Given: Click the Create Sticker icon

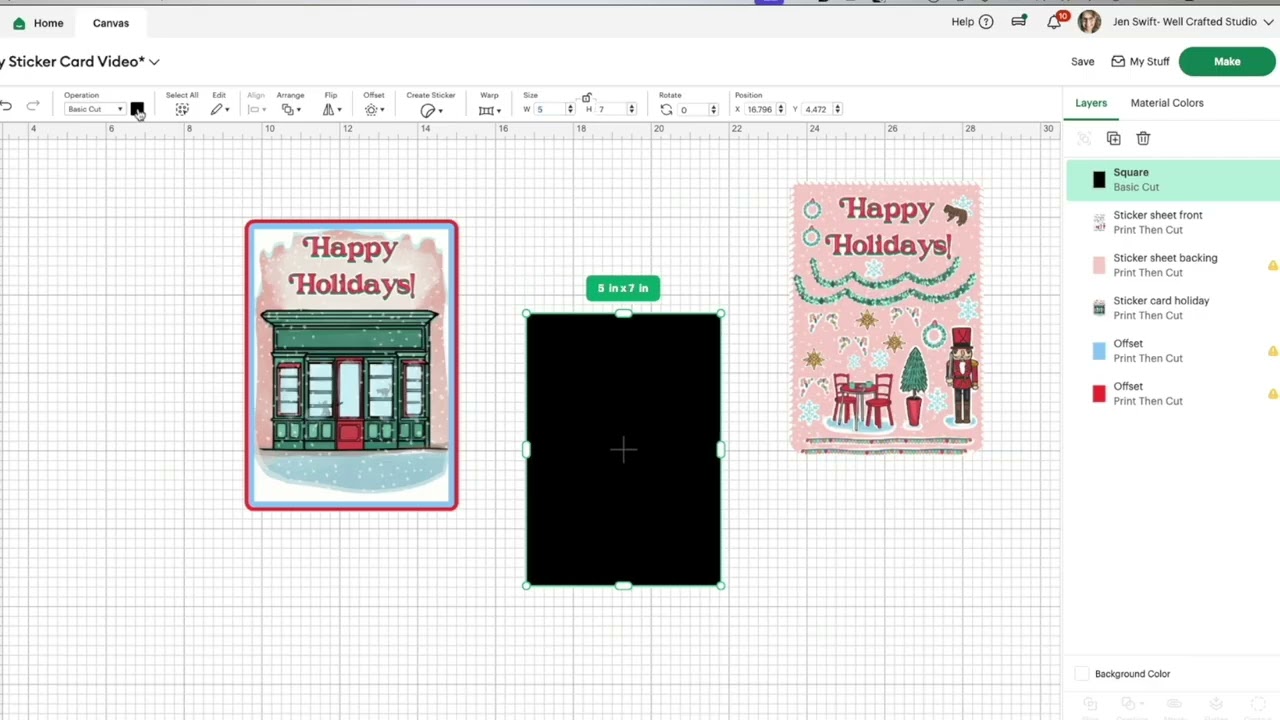Looking at the screenshot, I should pyautogui.click(x=427, y=110).
